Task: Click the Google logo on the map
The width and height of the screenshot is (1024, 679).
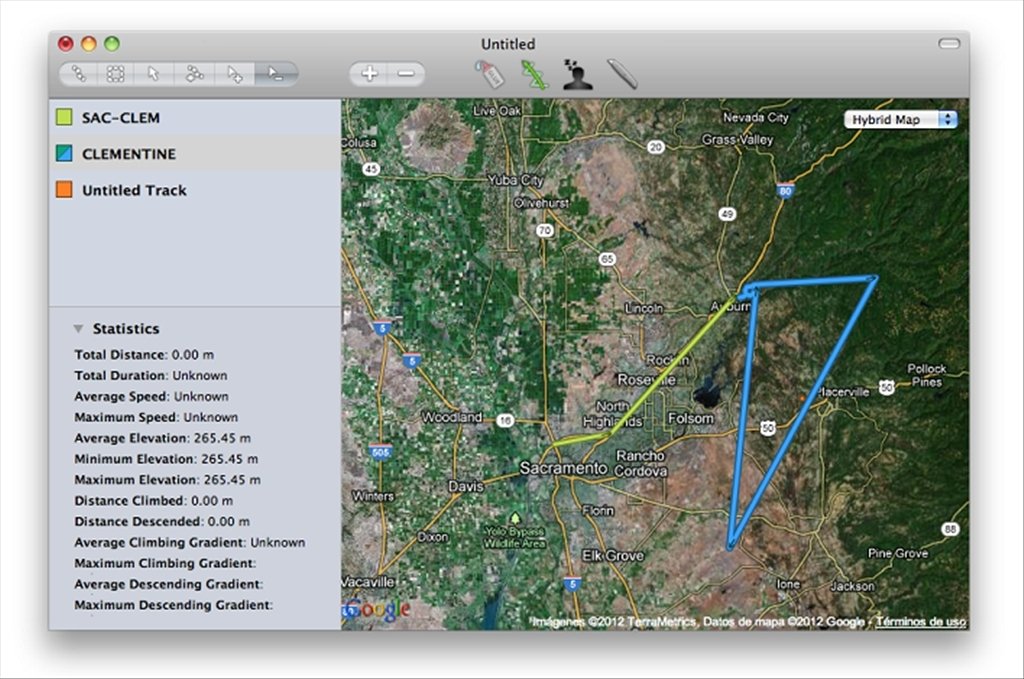Action: point(377,610)
